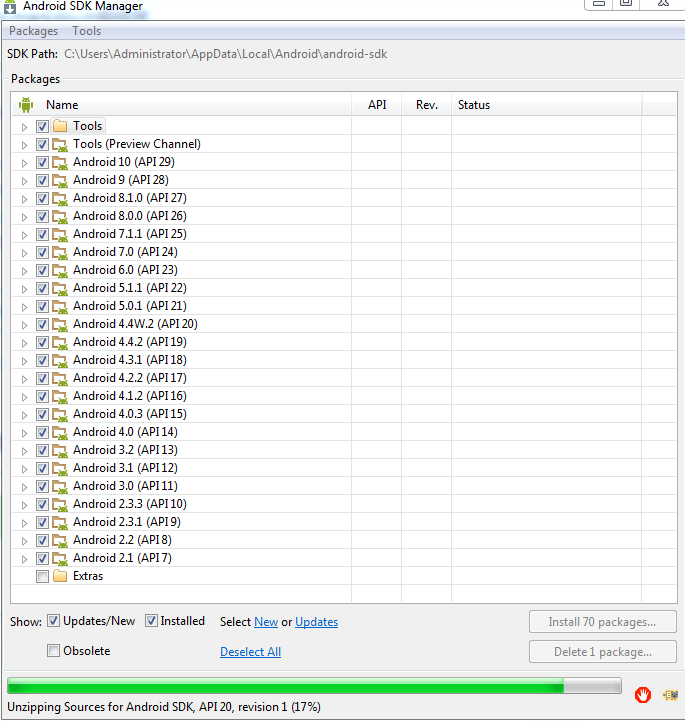
Task: Click the Android 4.0.3 (API 15) folder icon
Action: pos(60,414)
